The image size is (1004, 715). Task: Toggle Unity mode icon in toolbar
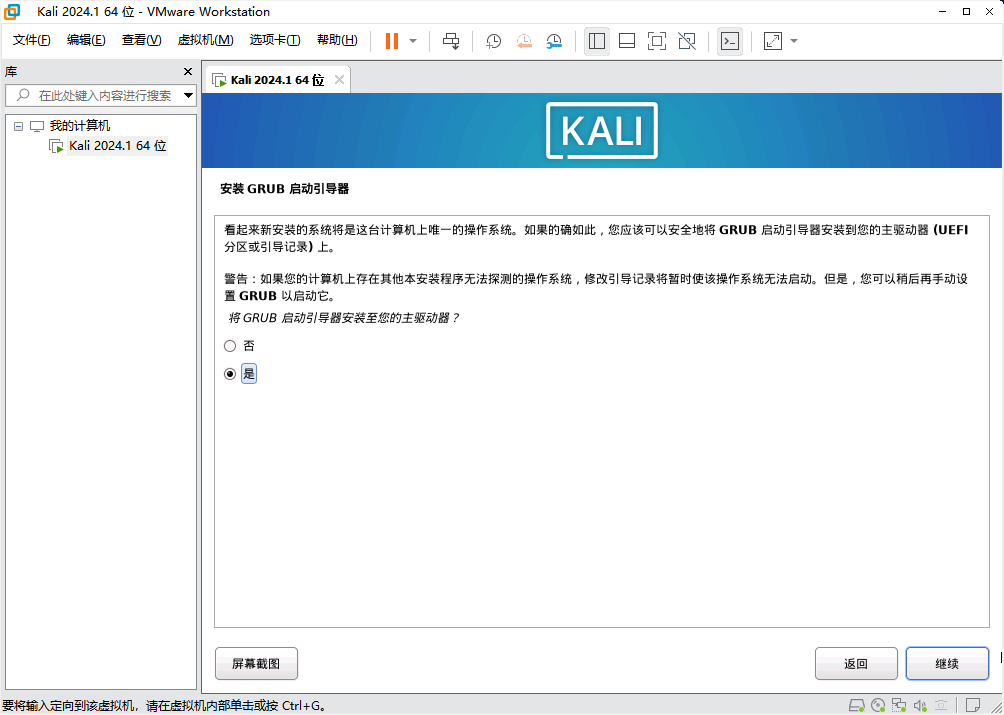[x=687, y=41]
